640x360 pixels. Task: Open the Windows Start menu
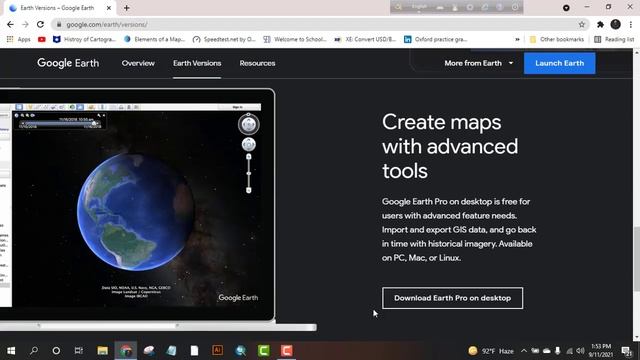pos(11,351)
